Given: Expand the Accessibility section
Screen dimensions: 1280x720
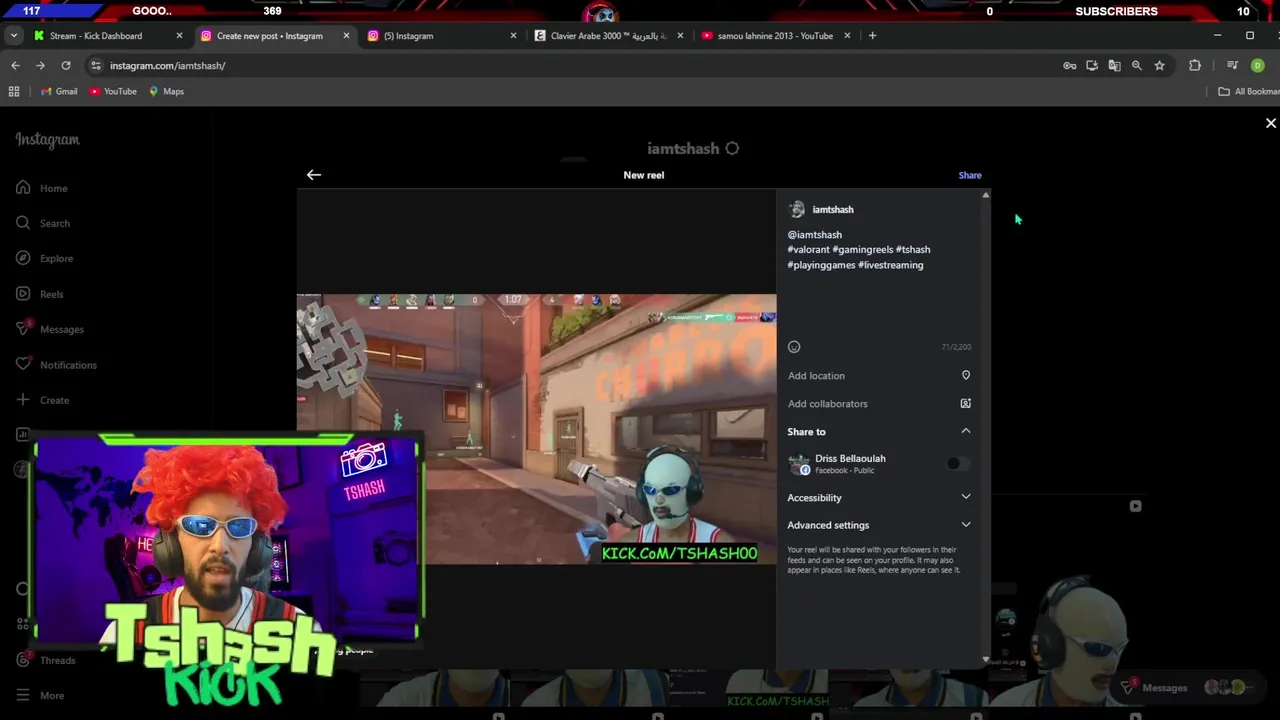Looking at the screenshot, I should pyautogui.click(x=879, y=497).
